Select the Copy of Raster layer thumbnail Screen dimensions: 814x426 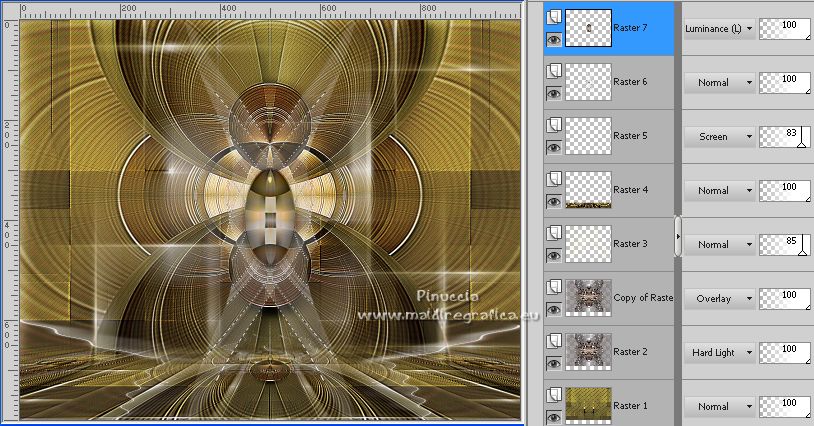coord(588,298)
